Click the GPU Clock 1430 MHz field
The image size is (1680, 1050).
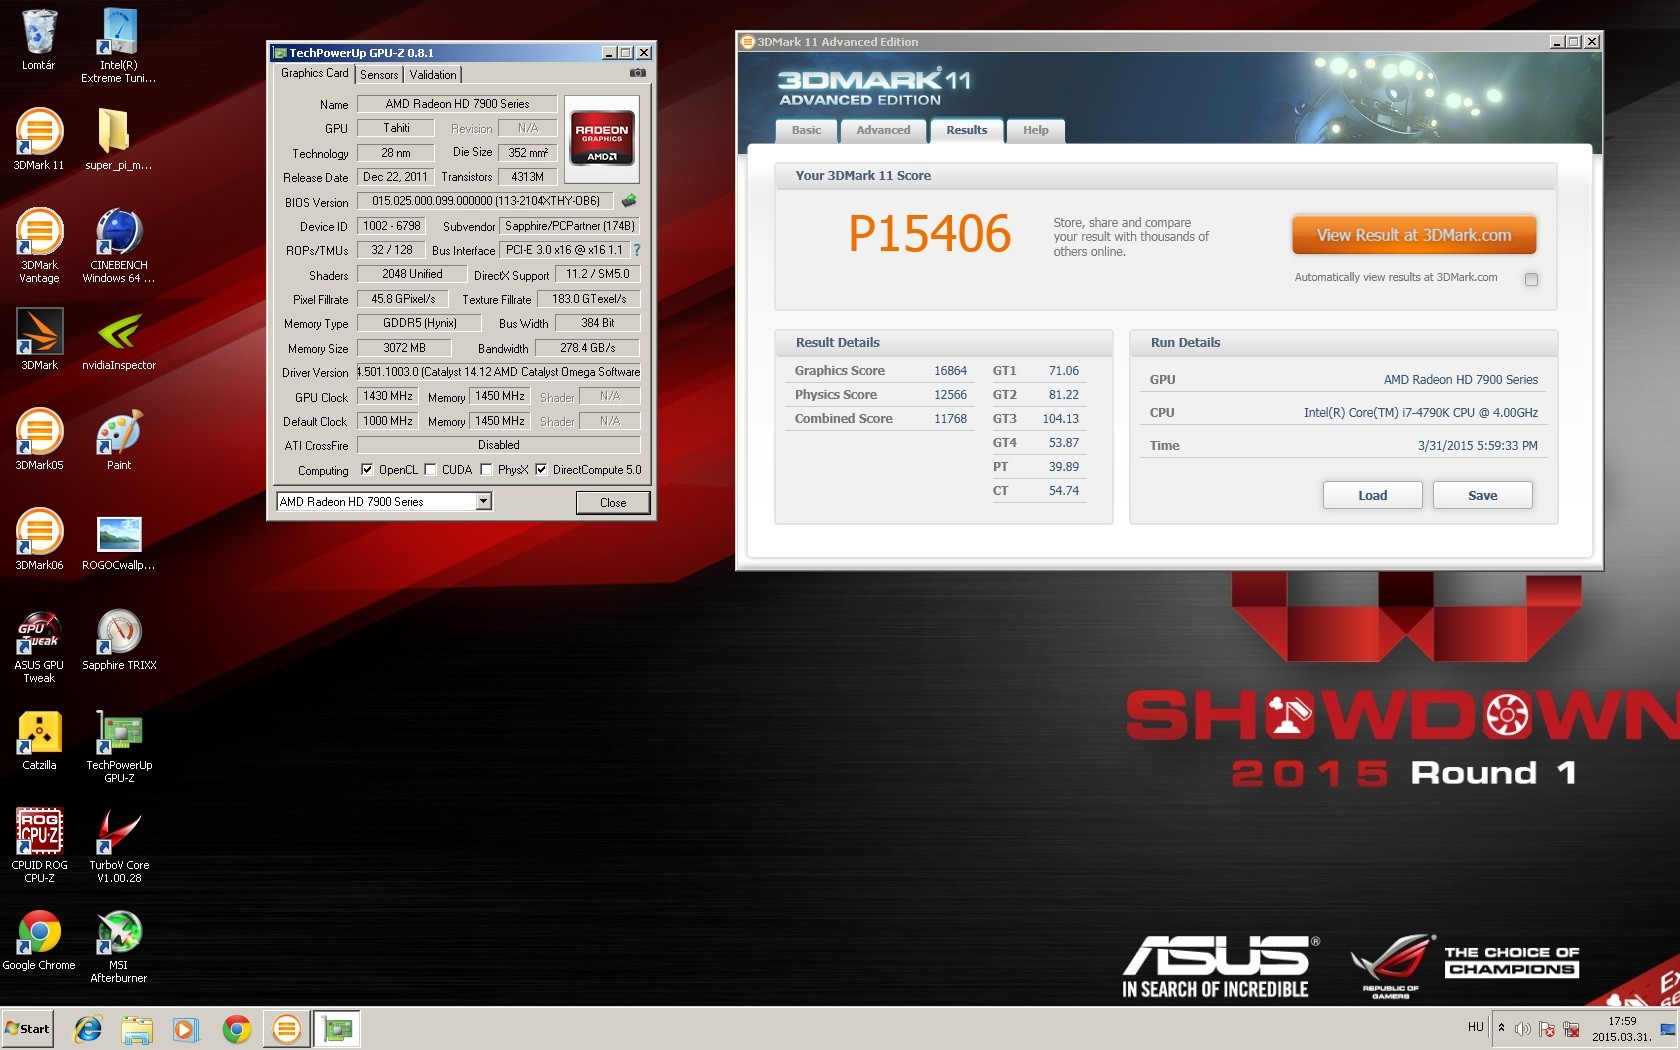pos(388,396)
